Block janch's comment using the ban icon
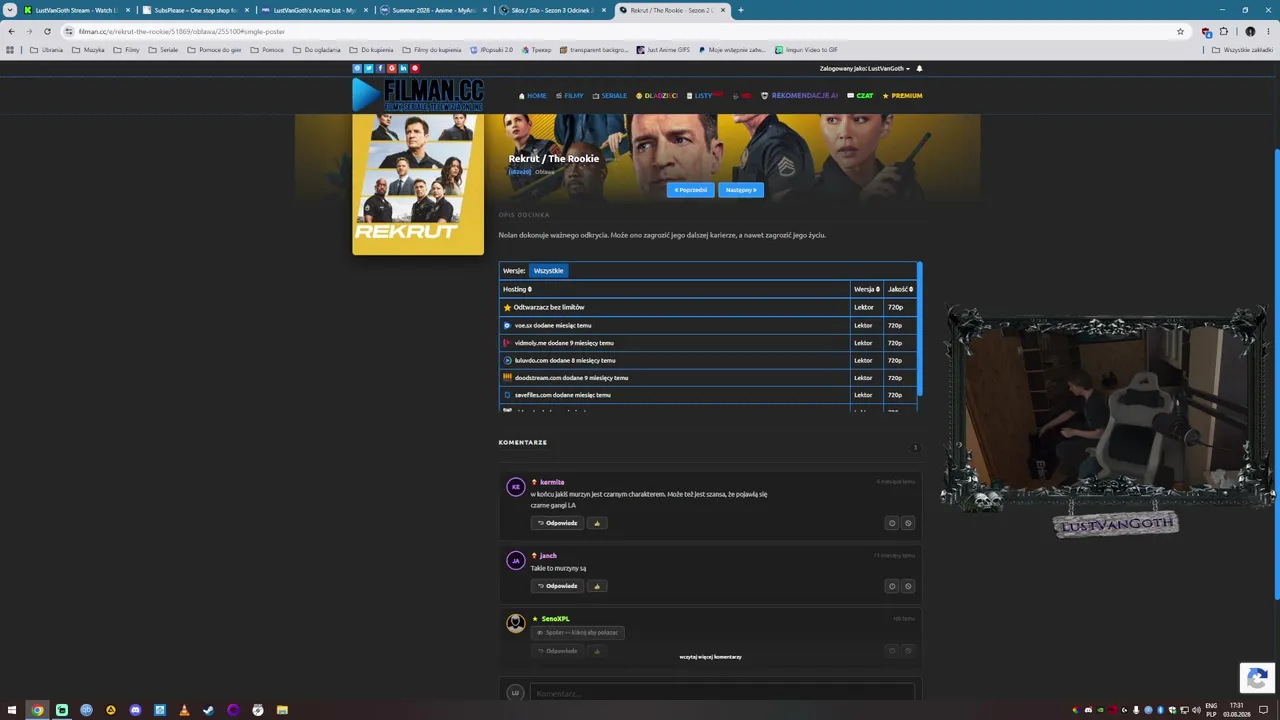Image resolution: width=1280 pixels, height=720 pixels. [x=908, y=586]
